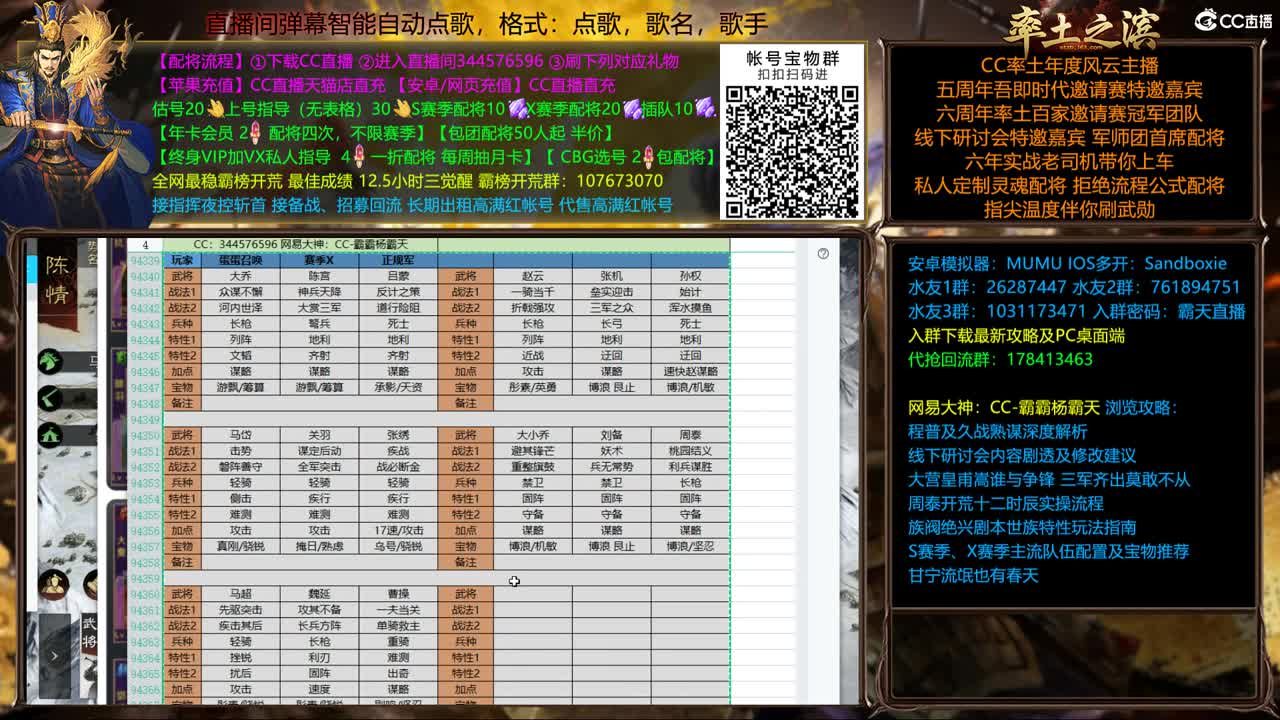The width and height of the screenshot is (1280, 720).
Task: Select row header 94350
Action: coord(145,435)
